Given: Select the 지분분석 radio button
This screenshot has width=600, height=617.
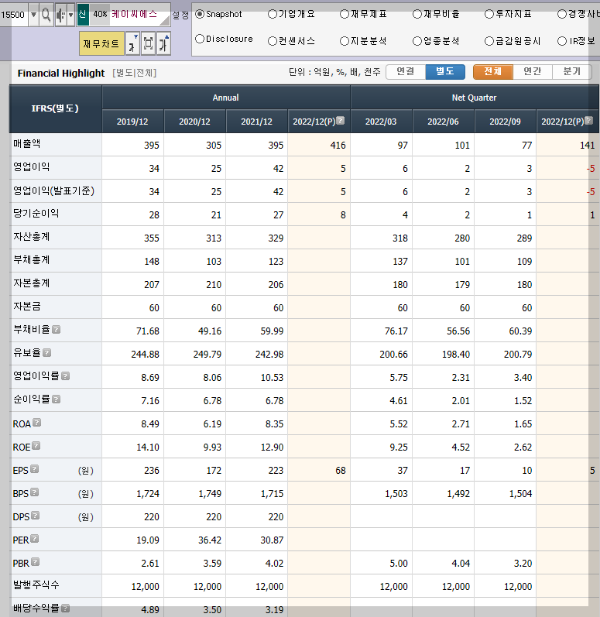Looking at the screenshot, I should [x=344, y=41].
